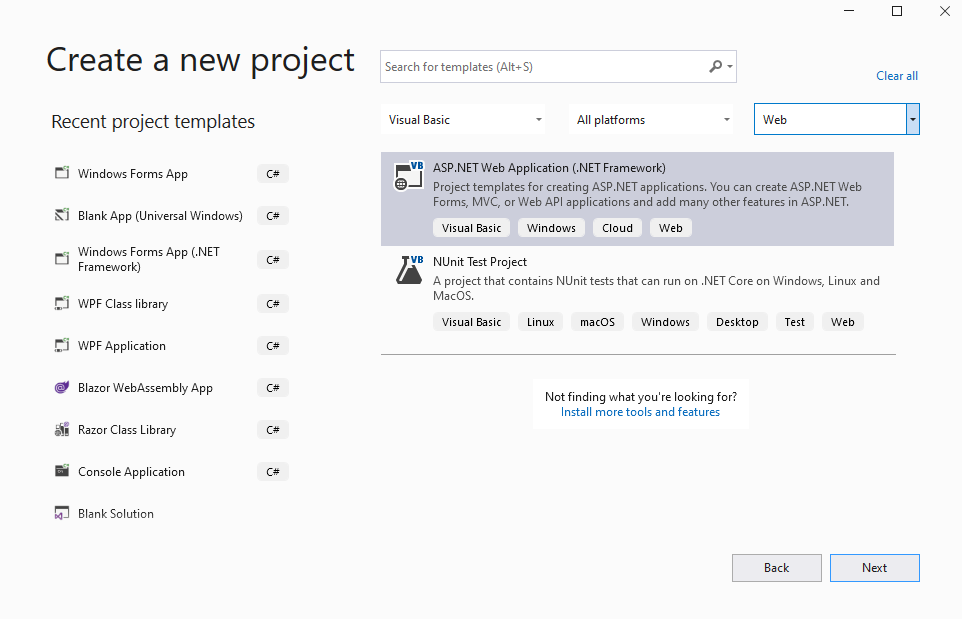Select the NUnit Test Project template
The width and height of the screenshot is (962, 619).
coord(637,293)
